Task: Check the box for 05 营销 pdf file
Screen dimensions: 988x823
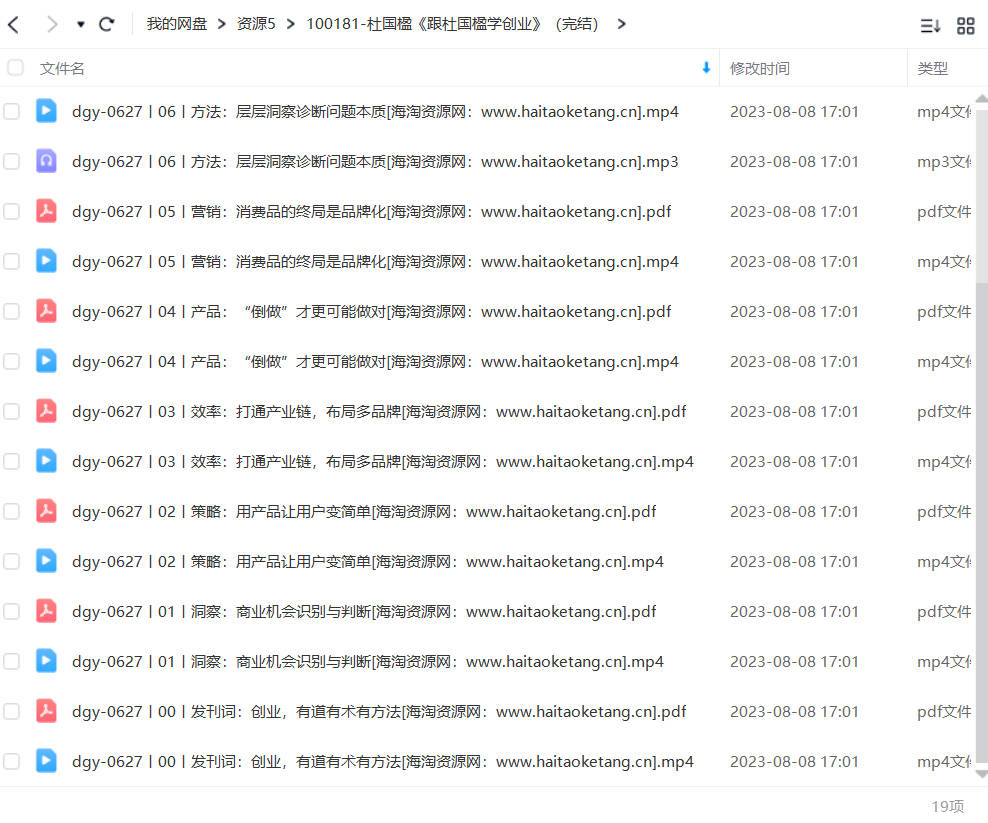Action: click(11, 211)
